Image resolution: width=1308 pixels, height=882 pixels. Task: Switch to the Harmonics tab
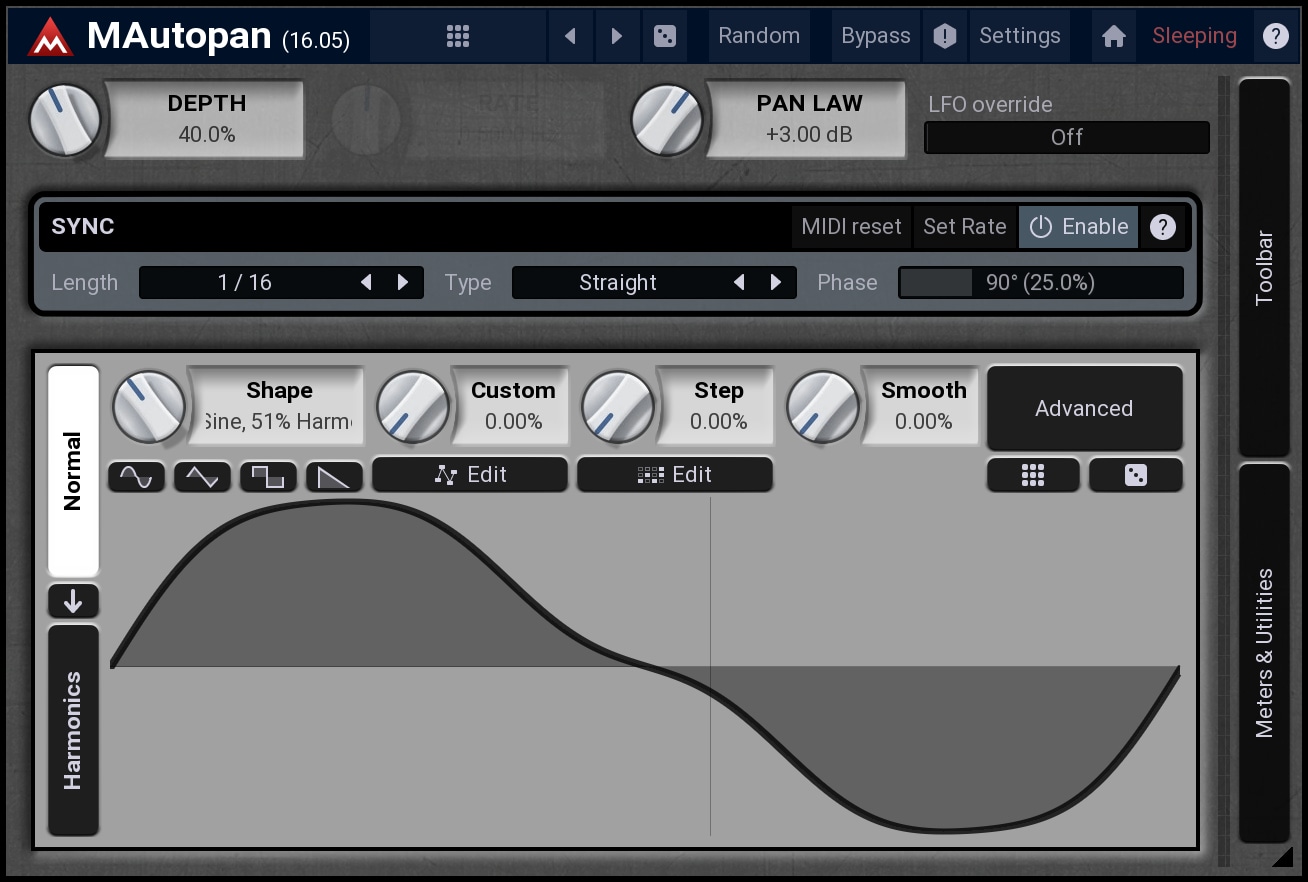[x=73, y=730]
